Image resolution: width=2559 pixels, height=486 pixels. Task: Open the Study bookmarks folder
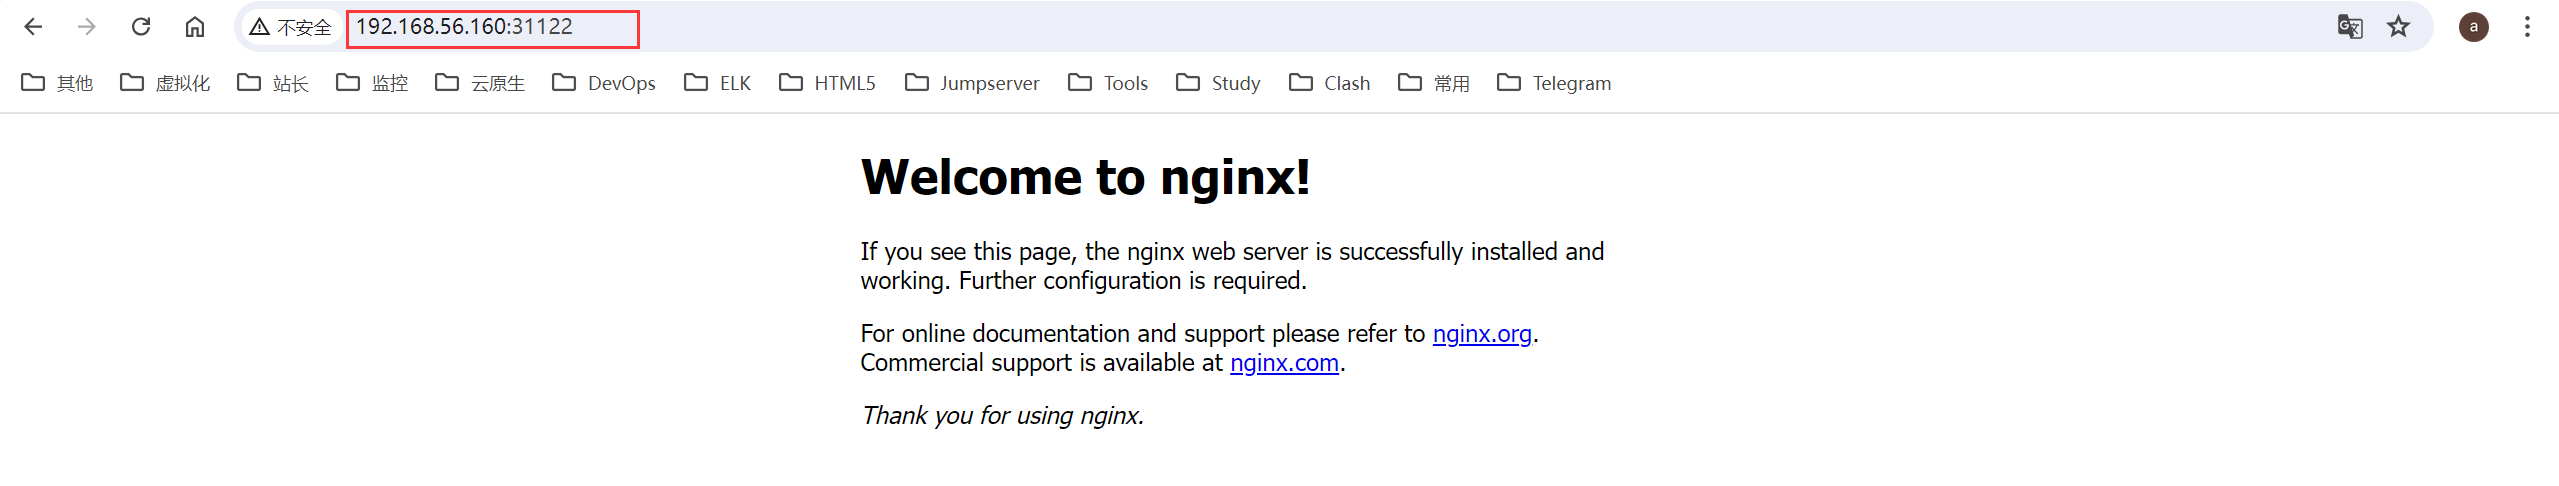click(x=1218, y=83)
